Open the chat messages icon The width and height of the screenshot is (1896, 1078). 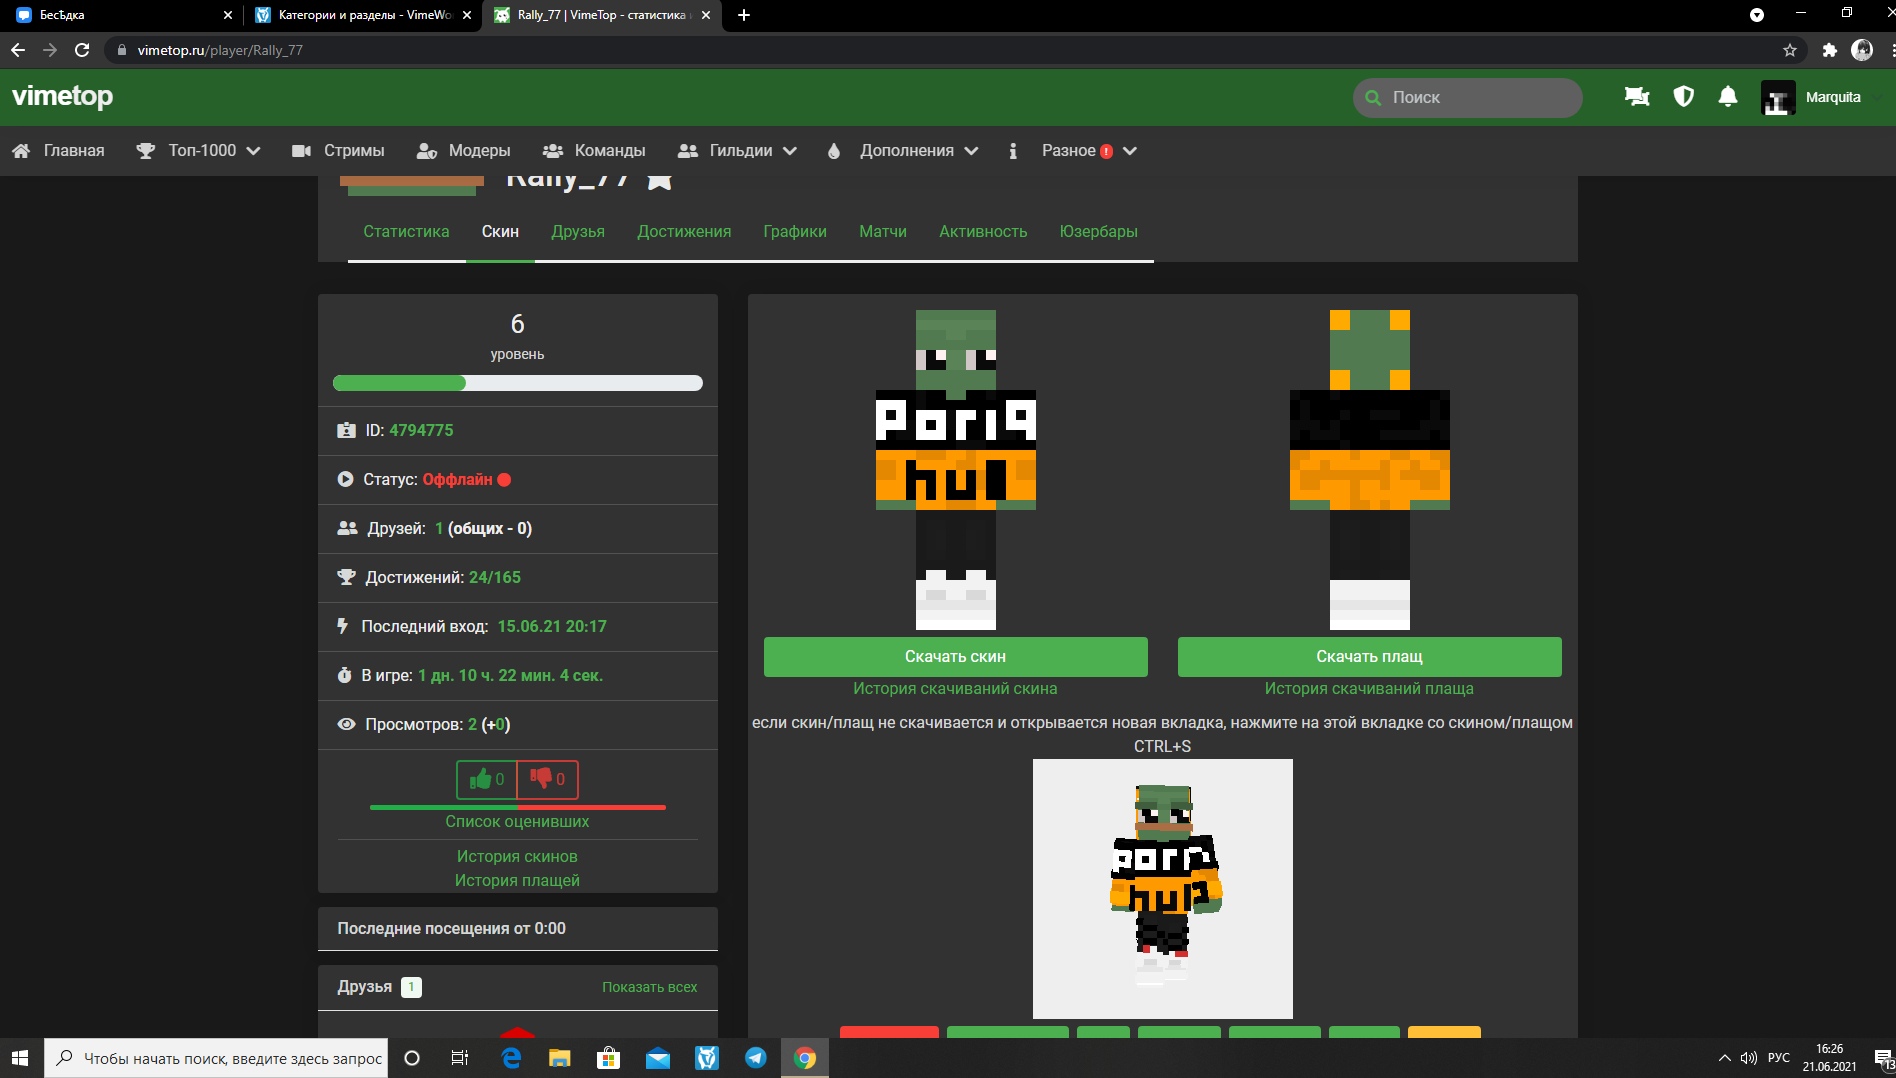[x=1637, y=97]
